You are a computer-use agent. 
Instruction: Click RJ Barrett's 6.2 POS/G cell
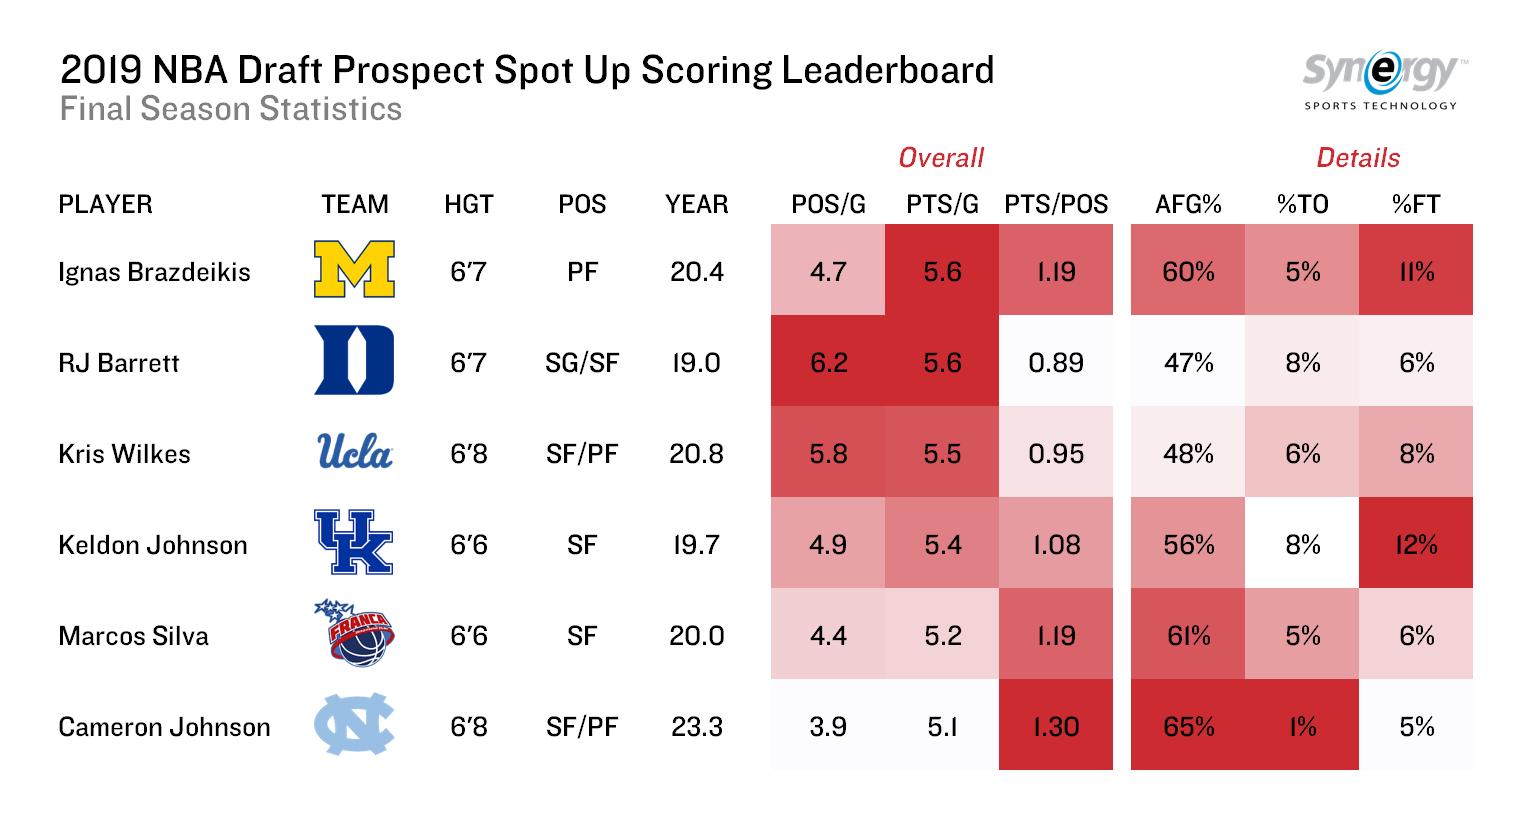tap(827, 362)
